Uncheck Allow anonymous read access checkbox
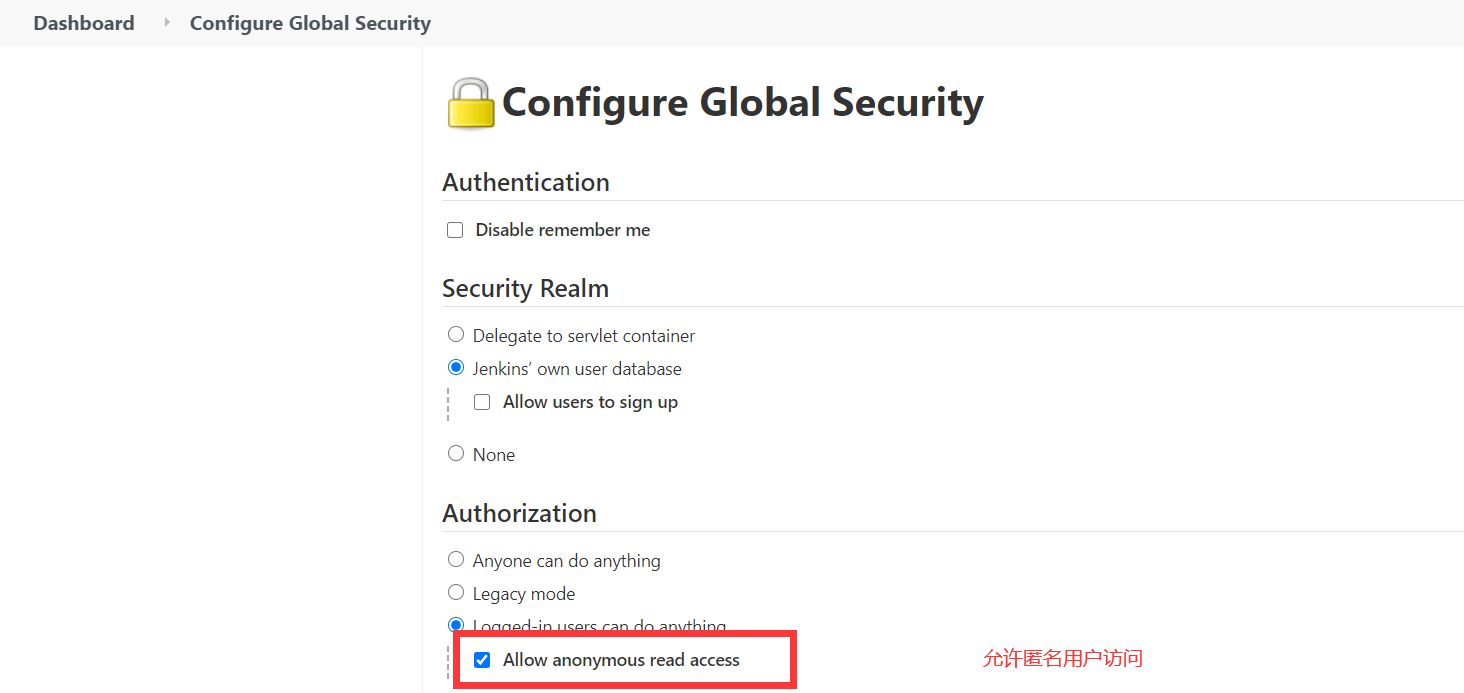The image size is (1464, 693). coord(482,660)
